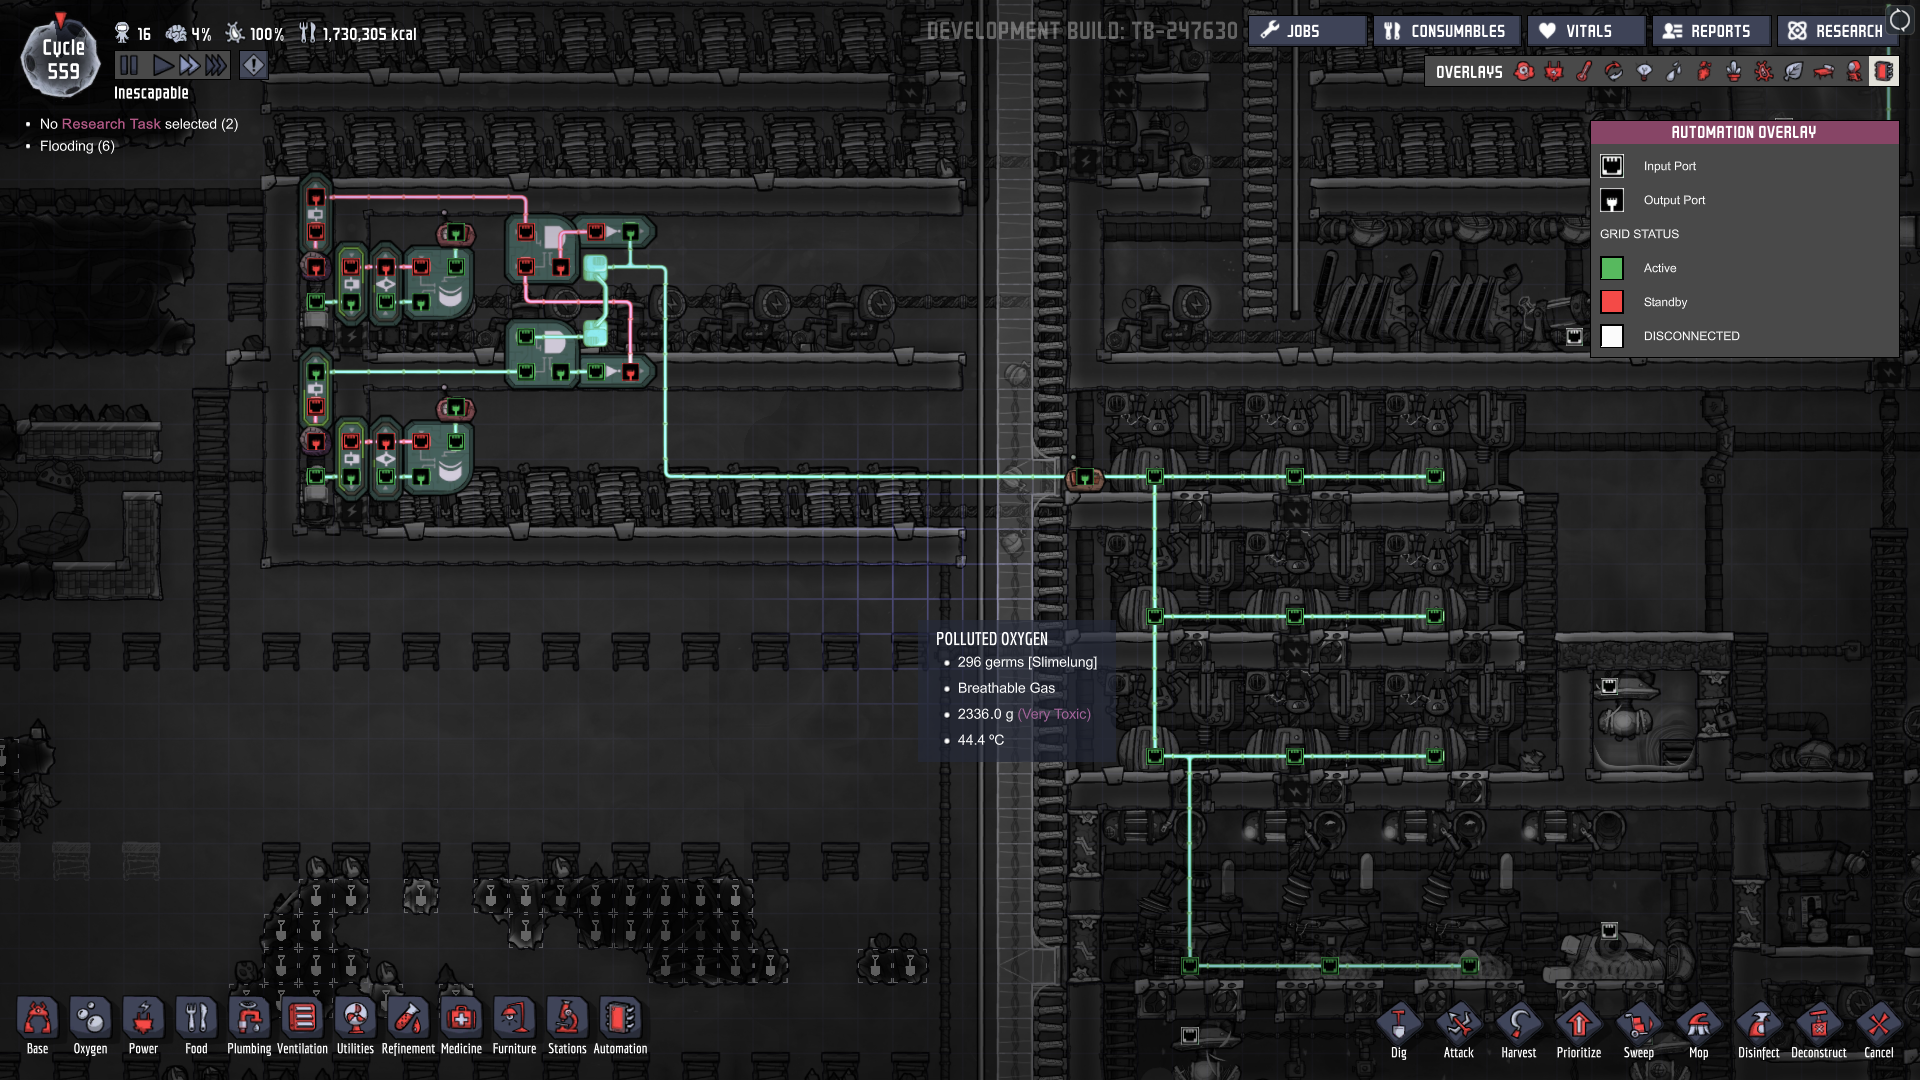
Task: Show the Light overlay bulb icon
Action: (x=1644, y=72)
